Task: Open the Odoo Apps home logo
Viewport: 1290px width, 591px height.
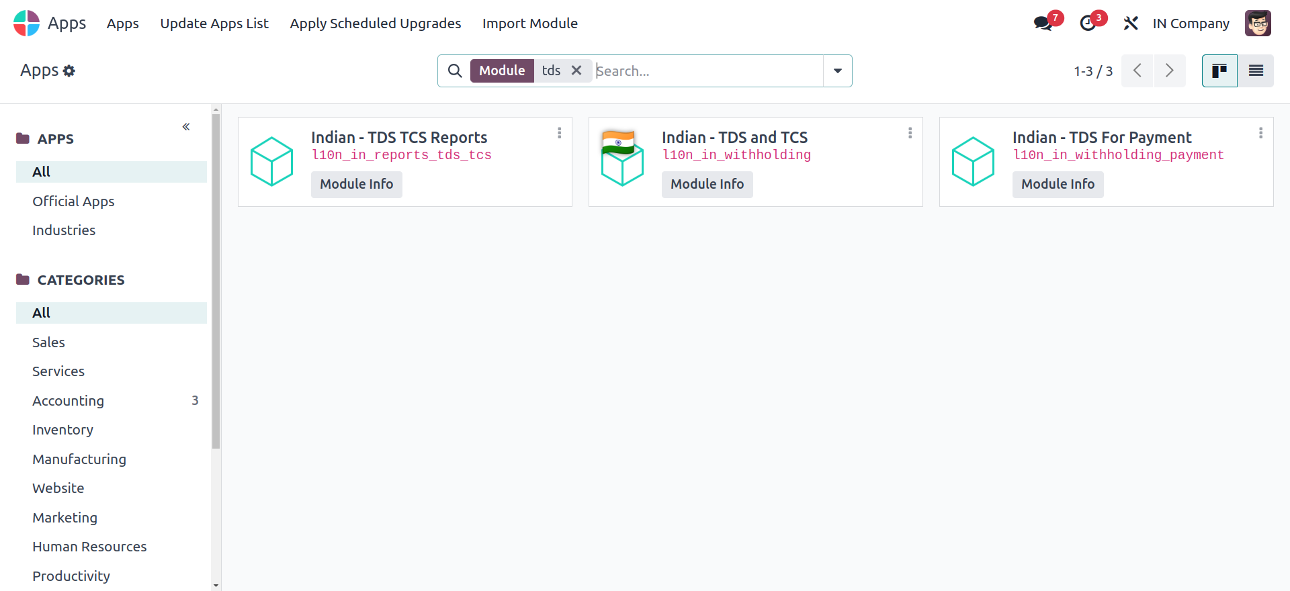Action: [x=27, y=23]
